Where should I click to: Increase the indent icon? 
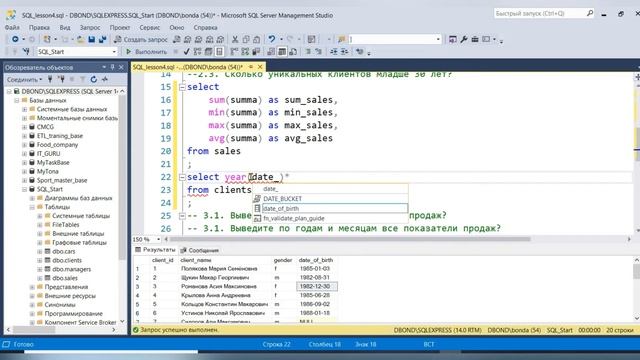(x=344, y=51)
